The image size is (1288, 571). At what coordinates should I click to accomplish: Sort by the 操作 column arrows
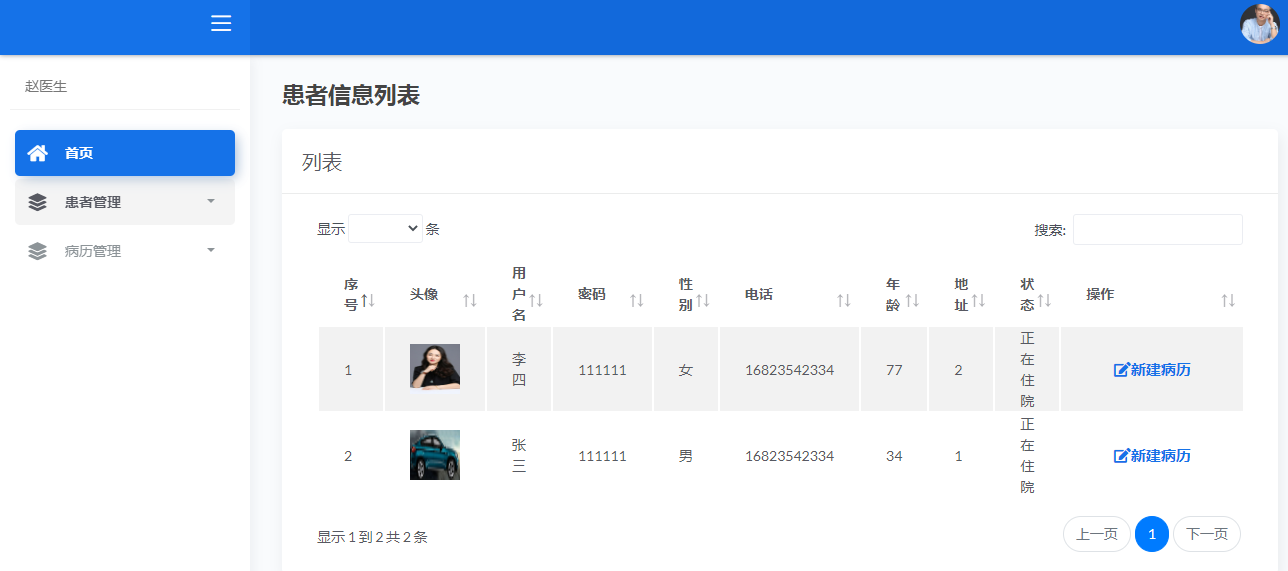pos(1228,301)
